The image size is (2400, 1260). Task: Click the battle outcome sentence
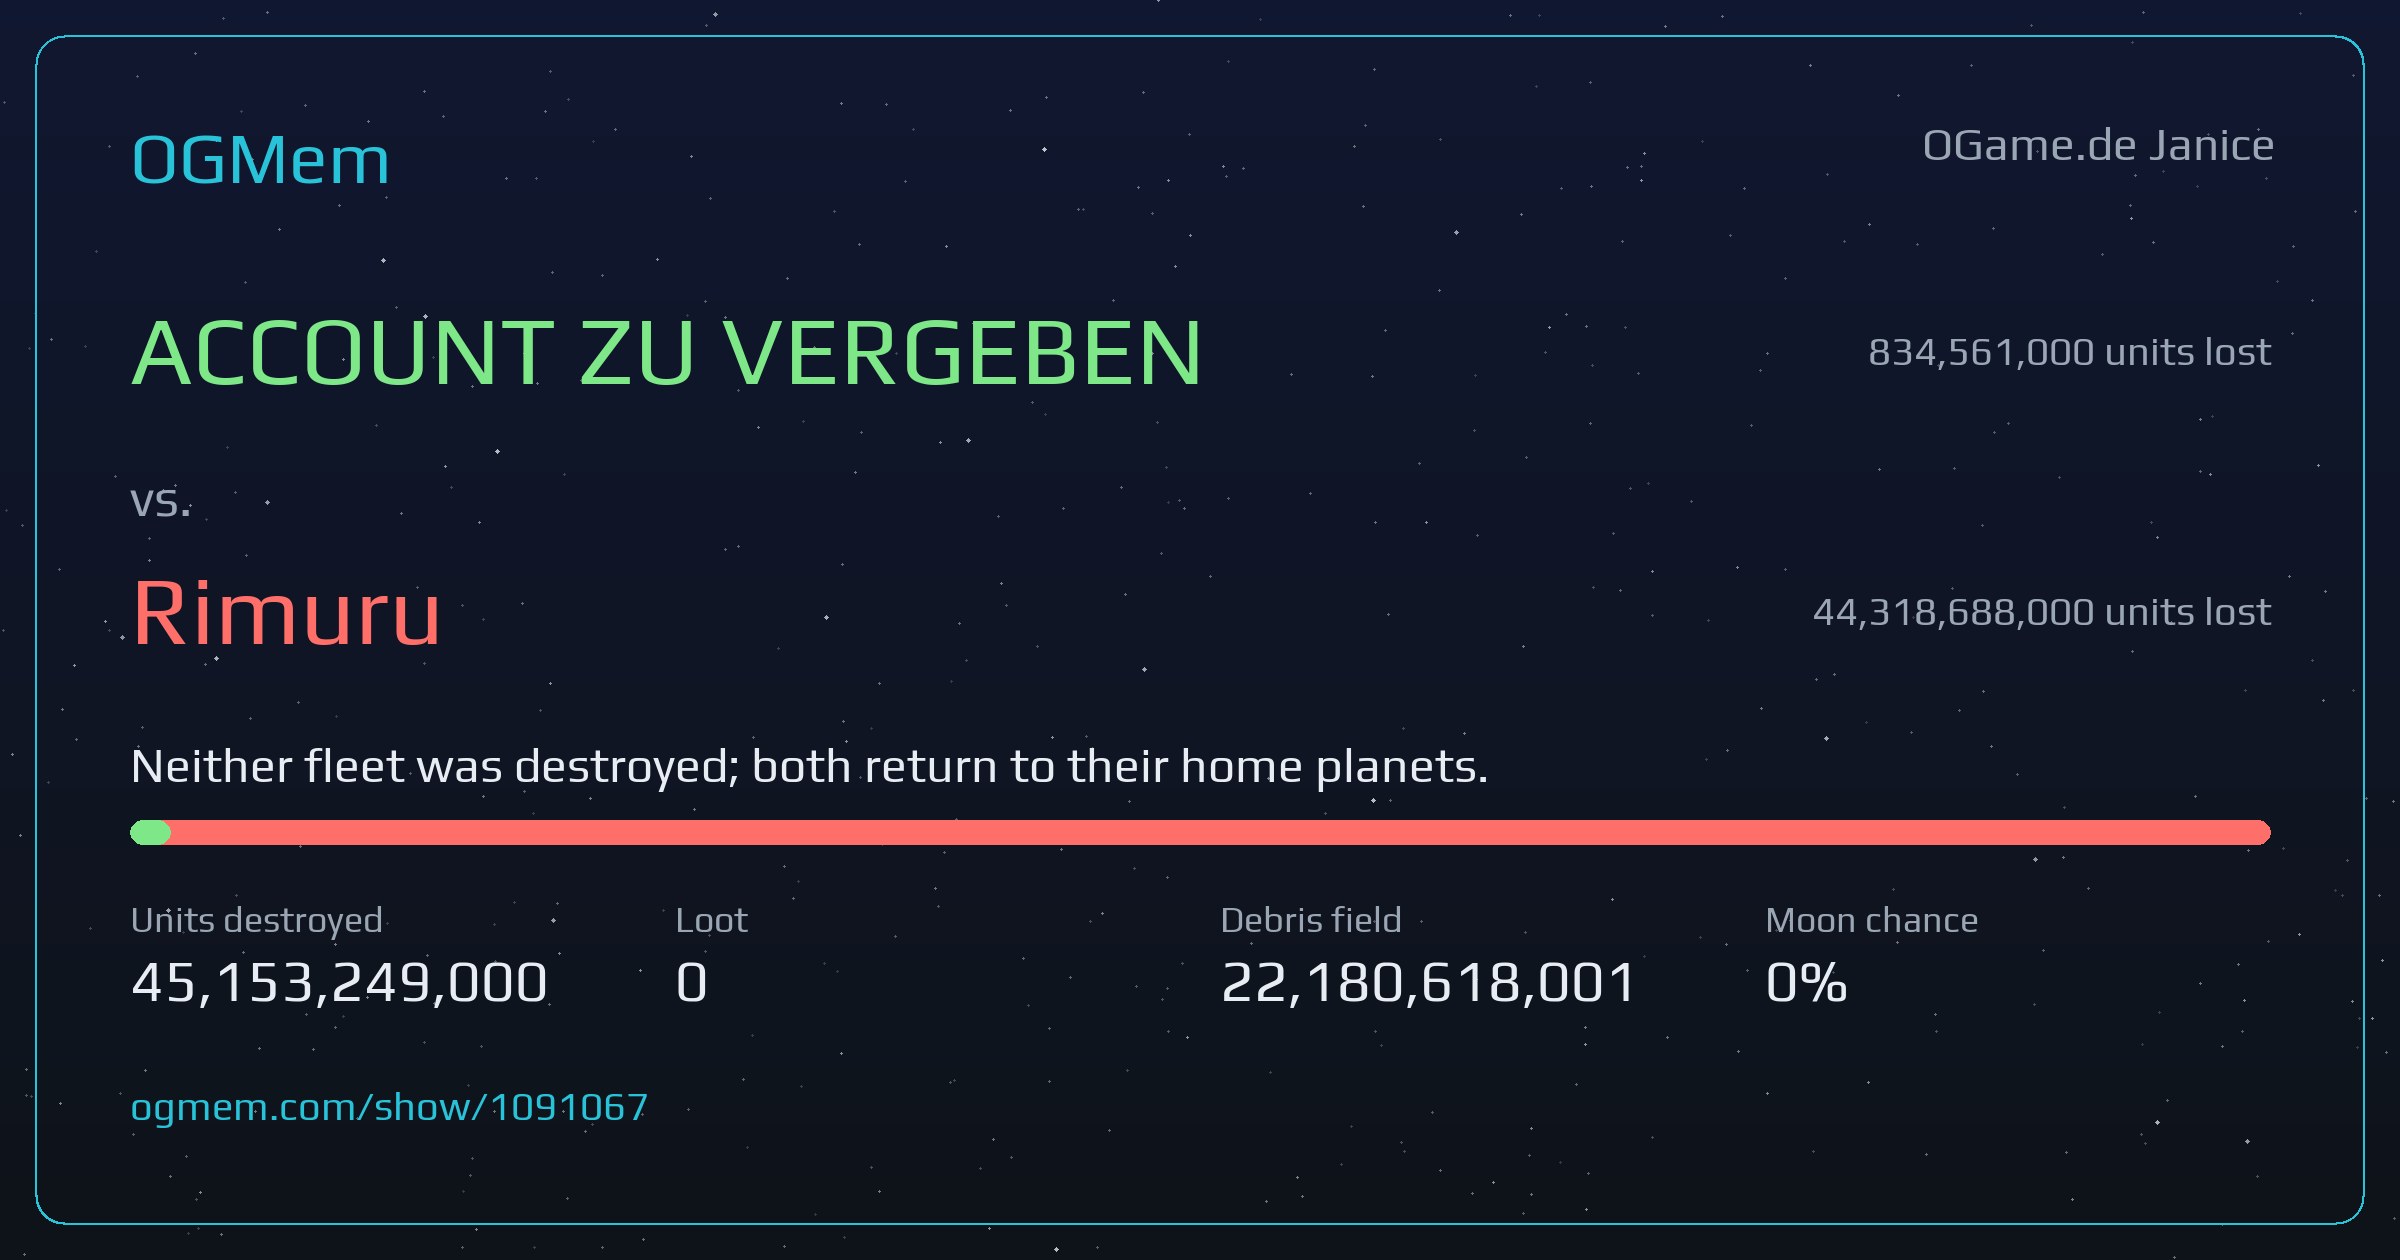[809, 767]
